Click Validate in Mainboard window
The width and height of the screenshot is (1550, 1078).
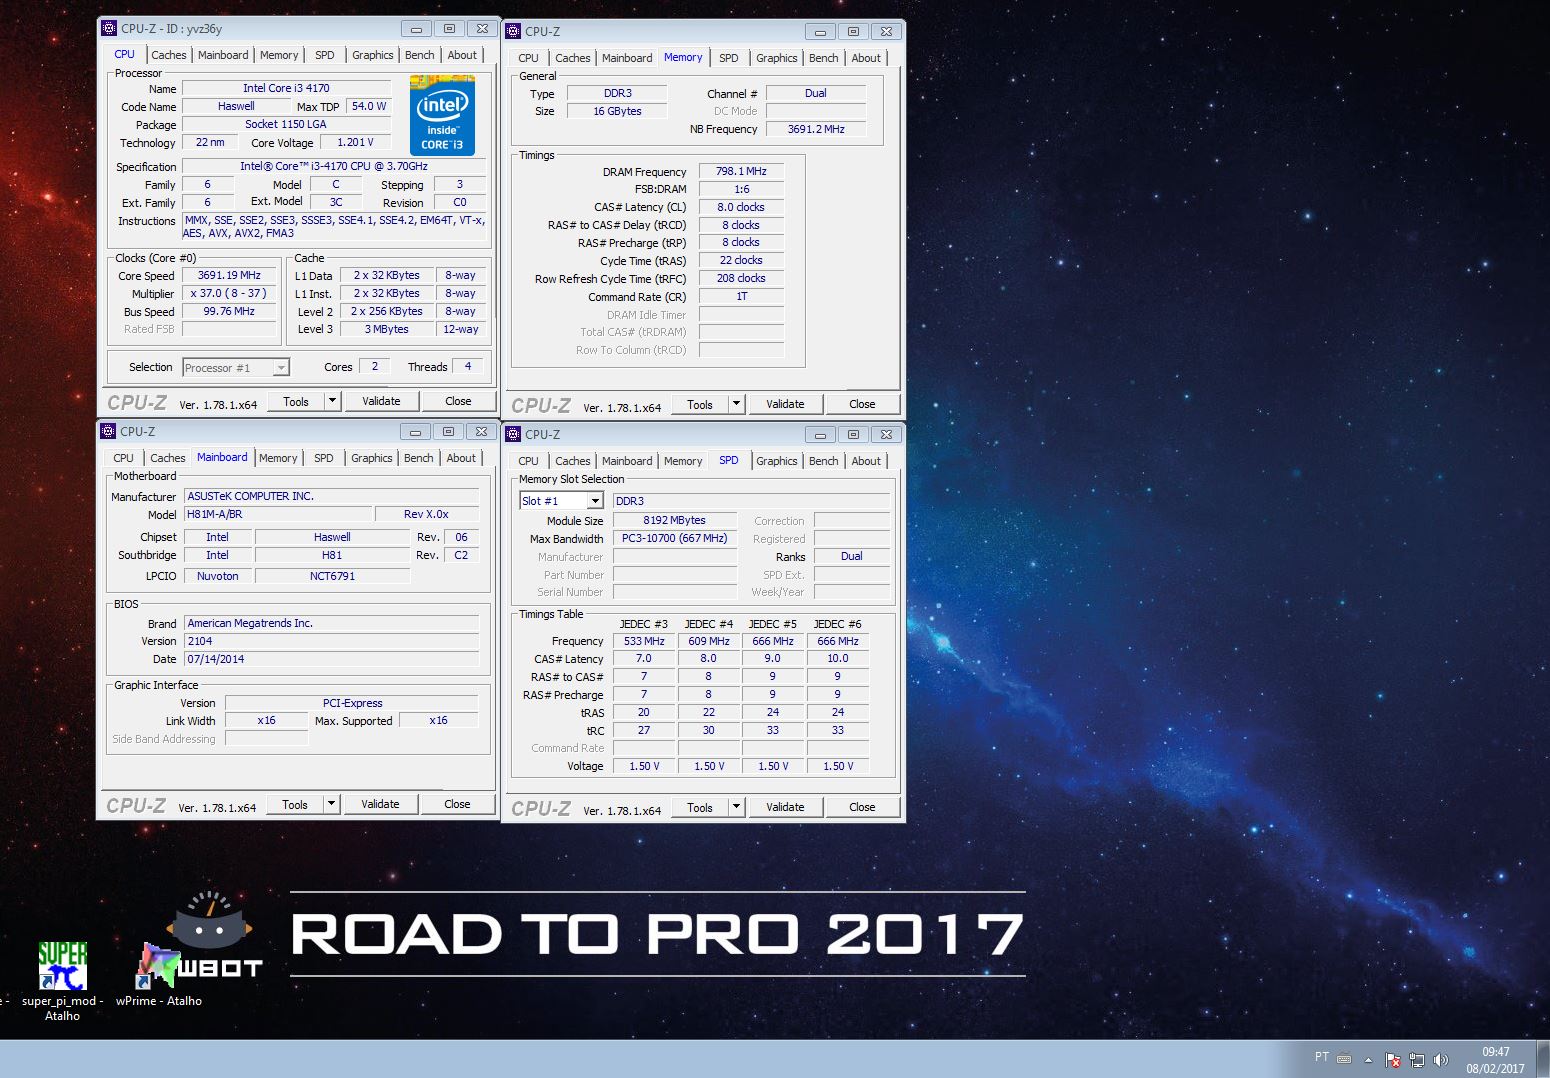pyautogui.click(x=380, y=804)
